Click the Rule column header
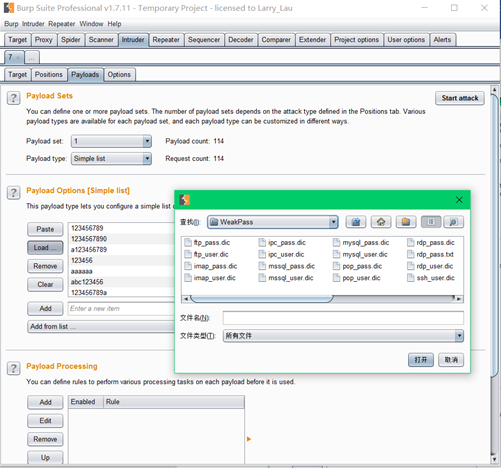 pos(174,402)
